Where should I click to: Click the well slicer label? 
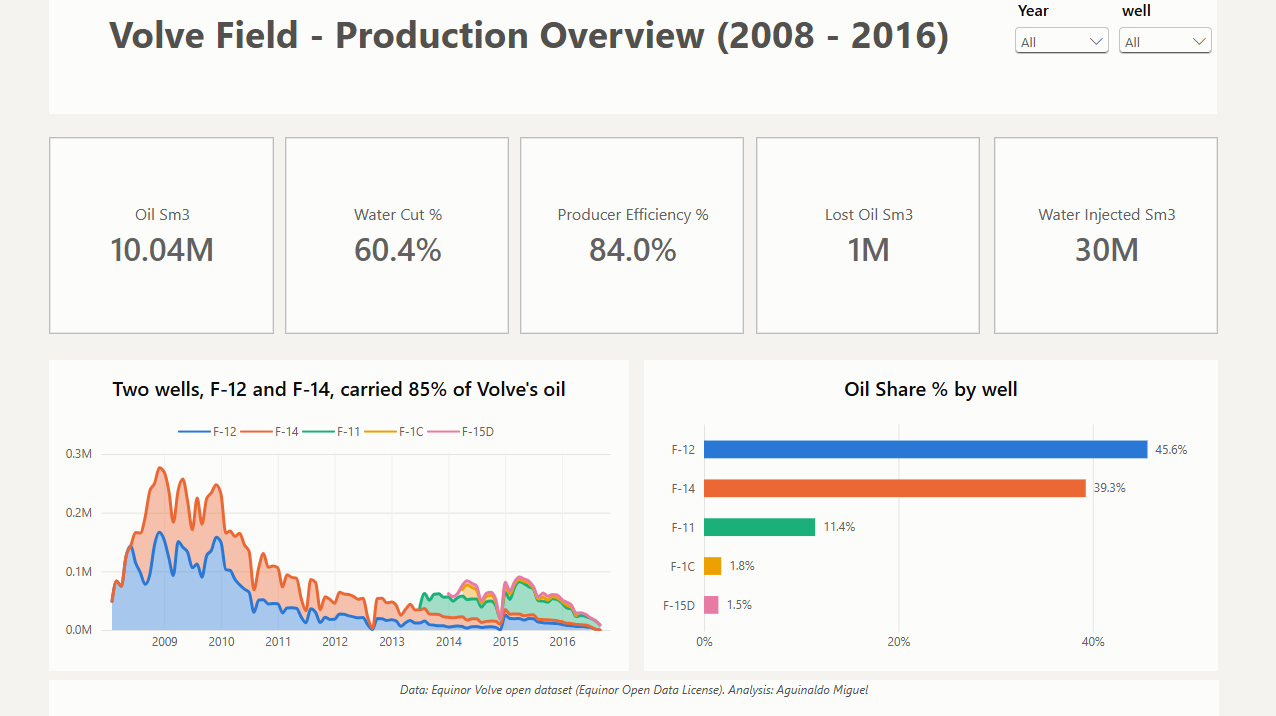[1136, 11]
